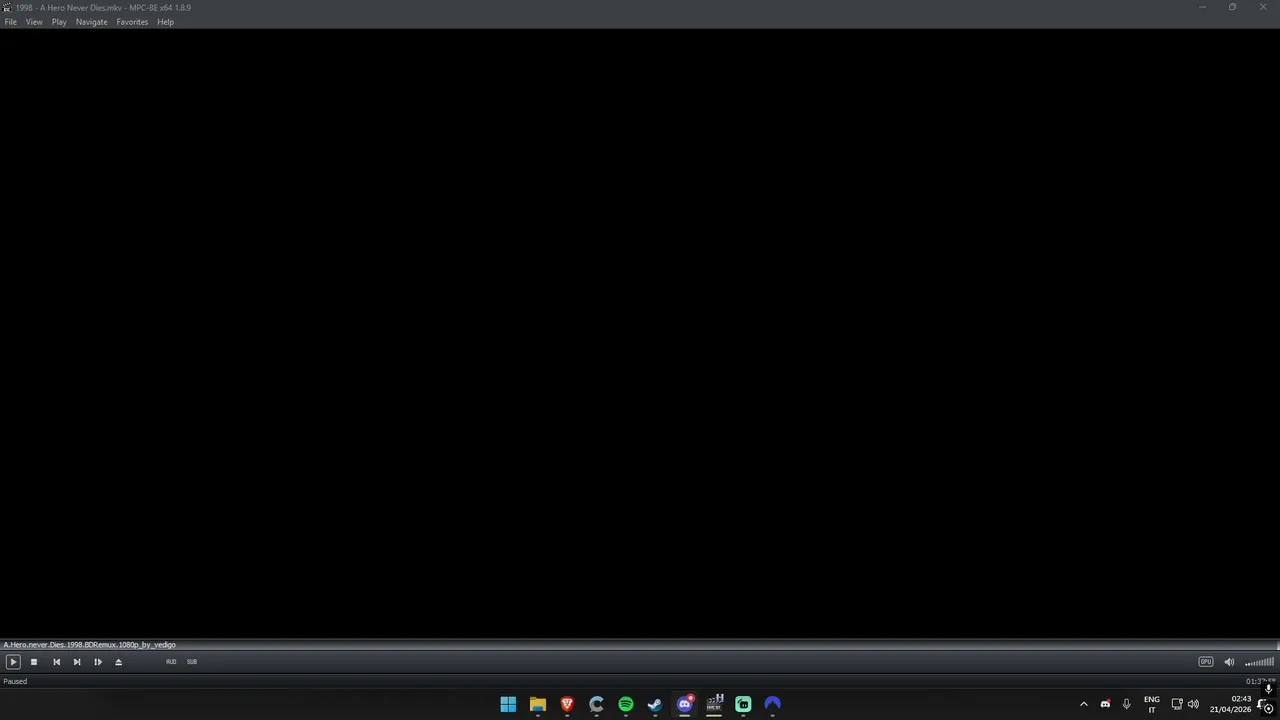Open the Windows Start menu

point(508,704)
